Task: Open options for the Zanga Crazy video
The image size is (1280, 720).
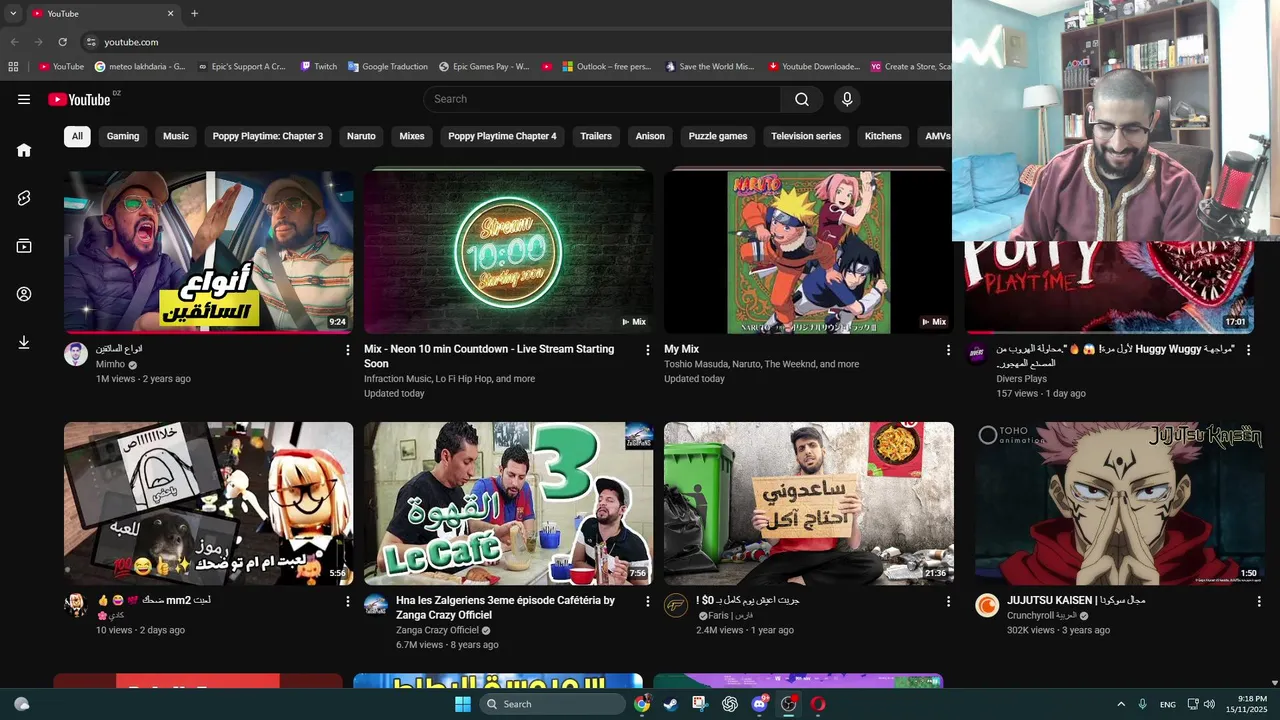Action: coord(648,601)
